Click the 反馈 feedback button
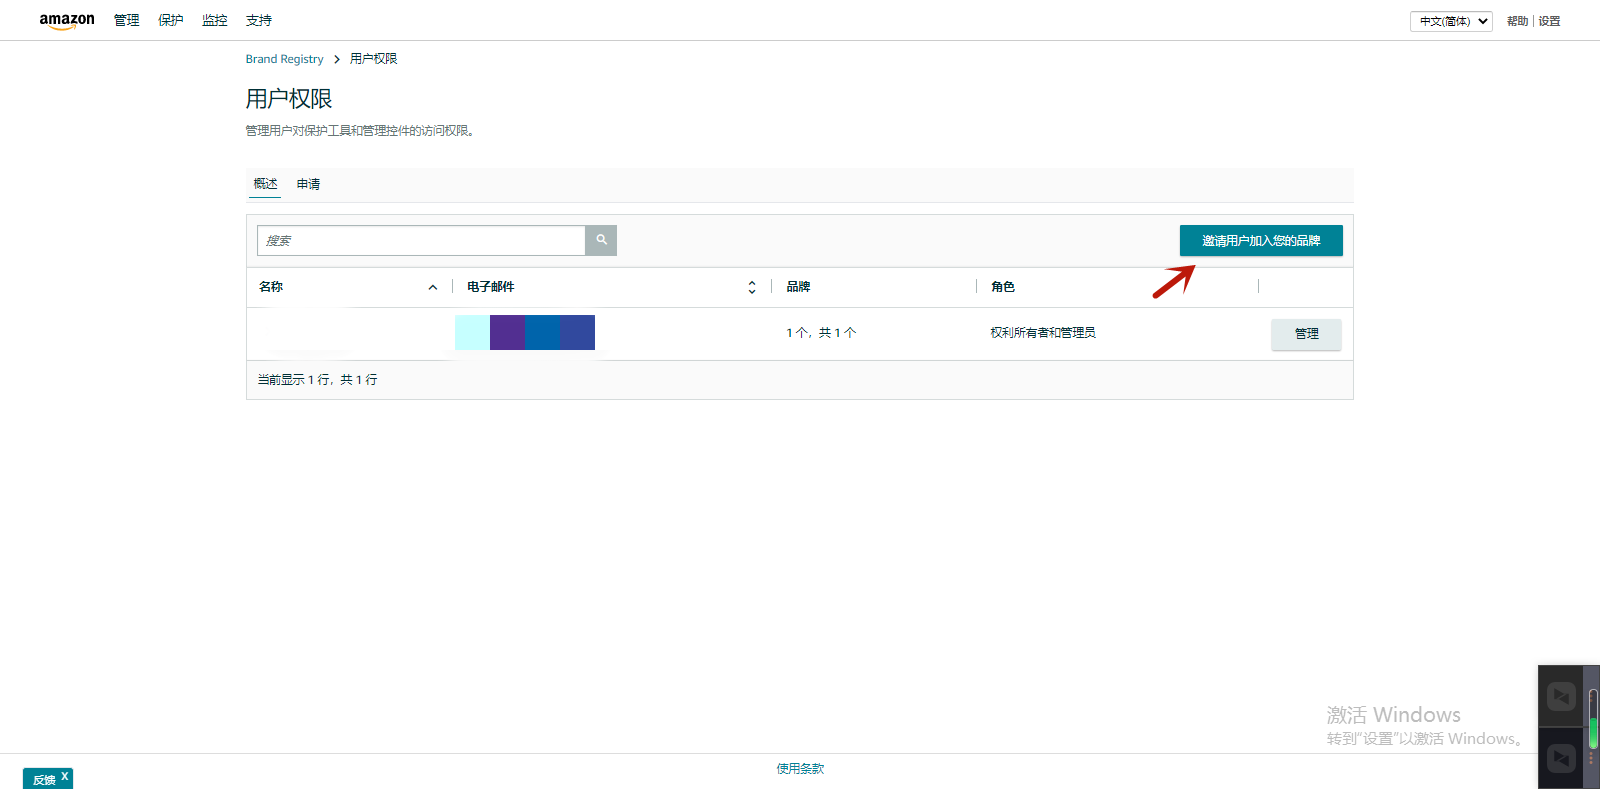1600x789 pixels. (43, 779)
